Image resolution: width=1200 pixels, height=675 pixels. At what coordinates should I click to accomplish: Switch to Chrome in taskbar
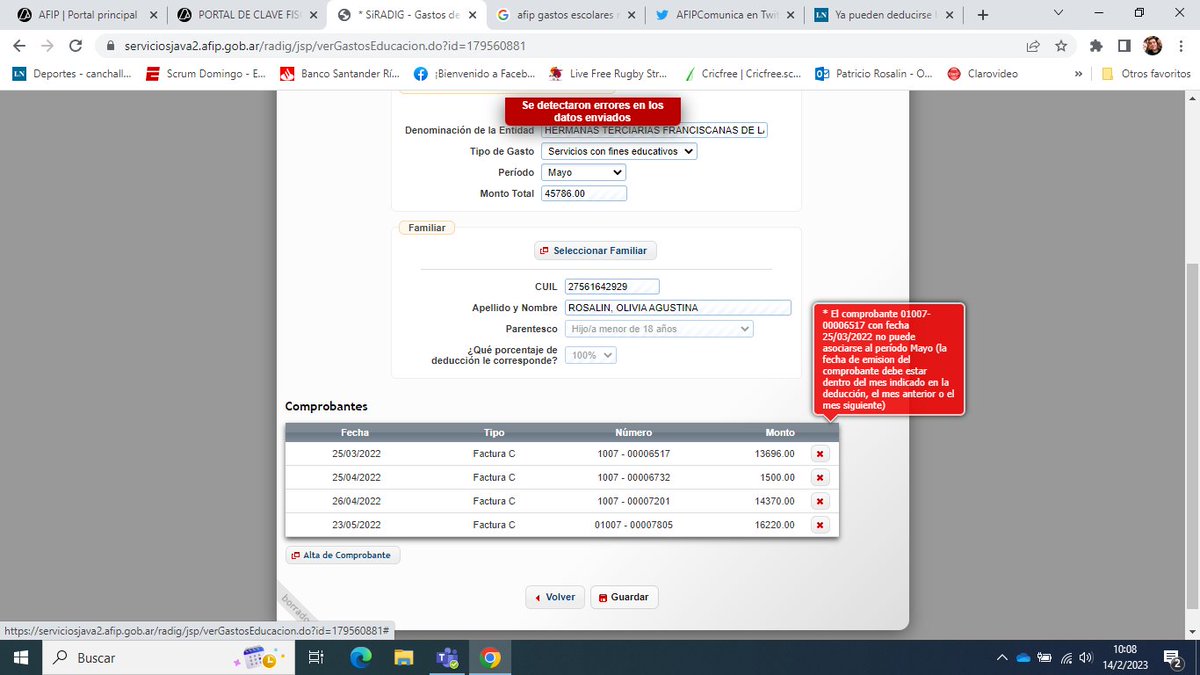click(489, 657)
